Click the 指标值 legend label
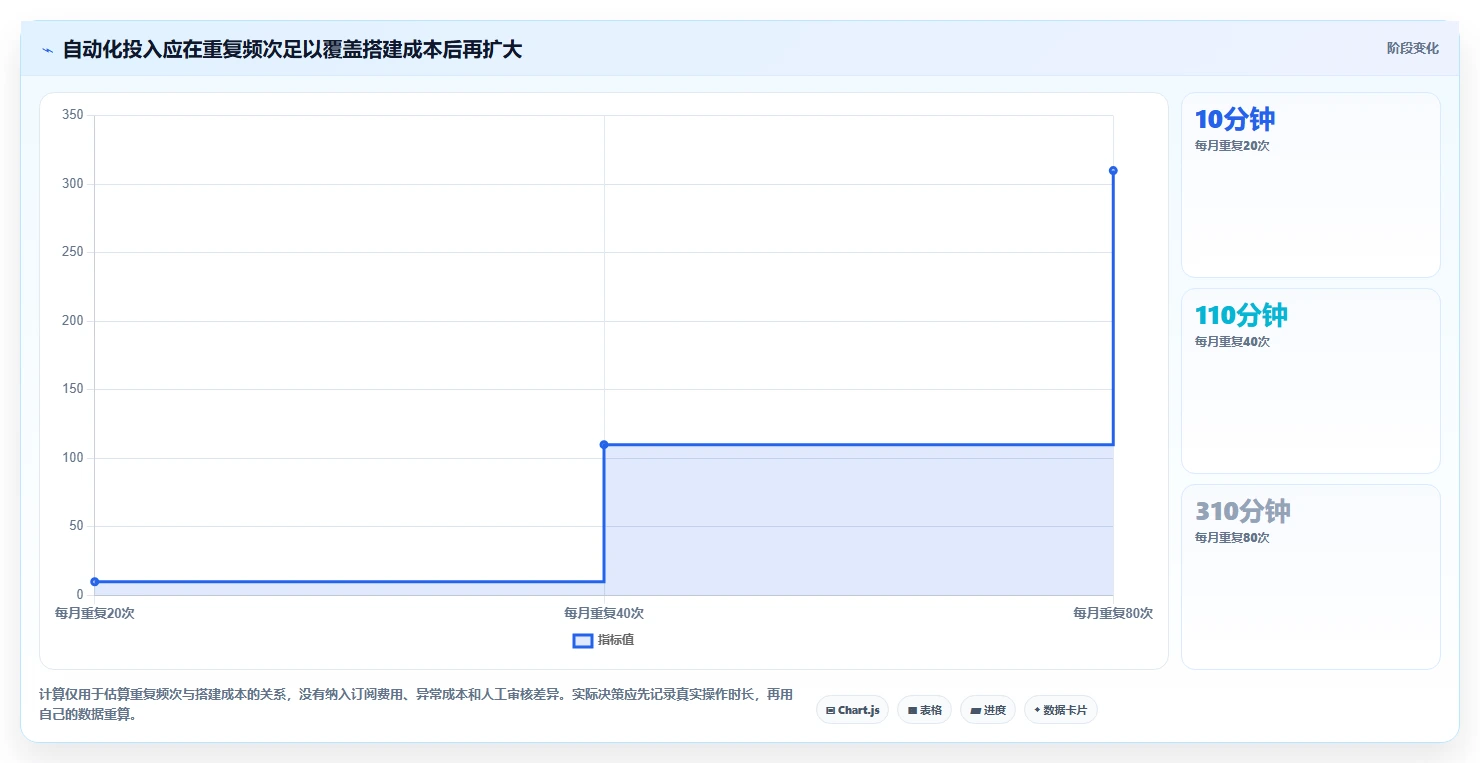1480x763 pixels. [616, 640]
